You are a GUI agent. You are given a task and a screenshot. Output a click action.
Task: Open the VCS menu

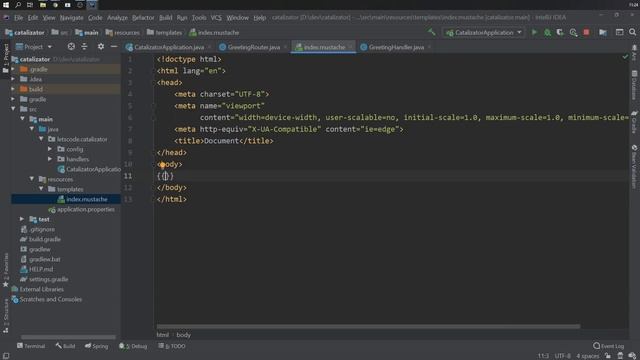coord(216,18)
